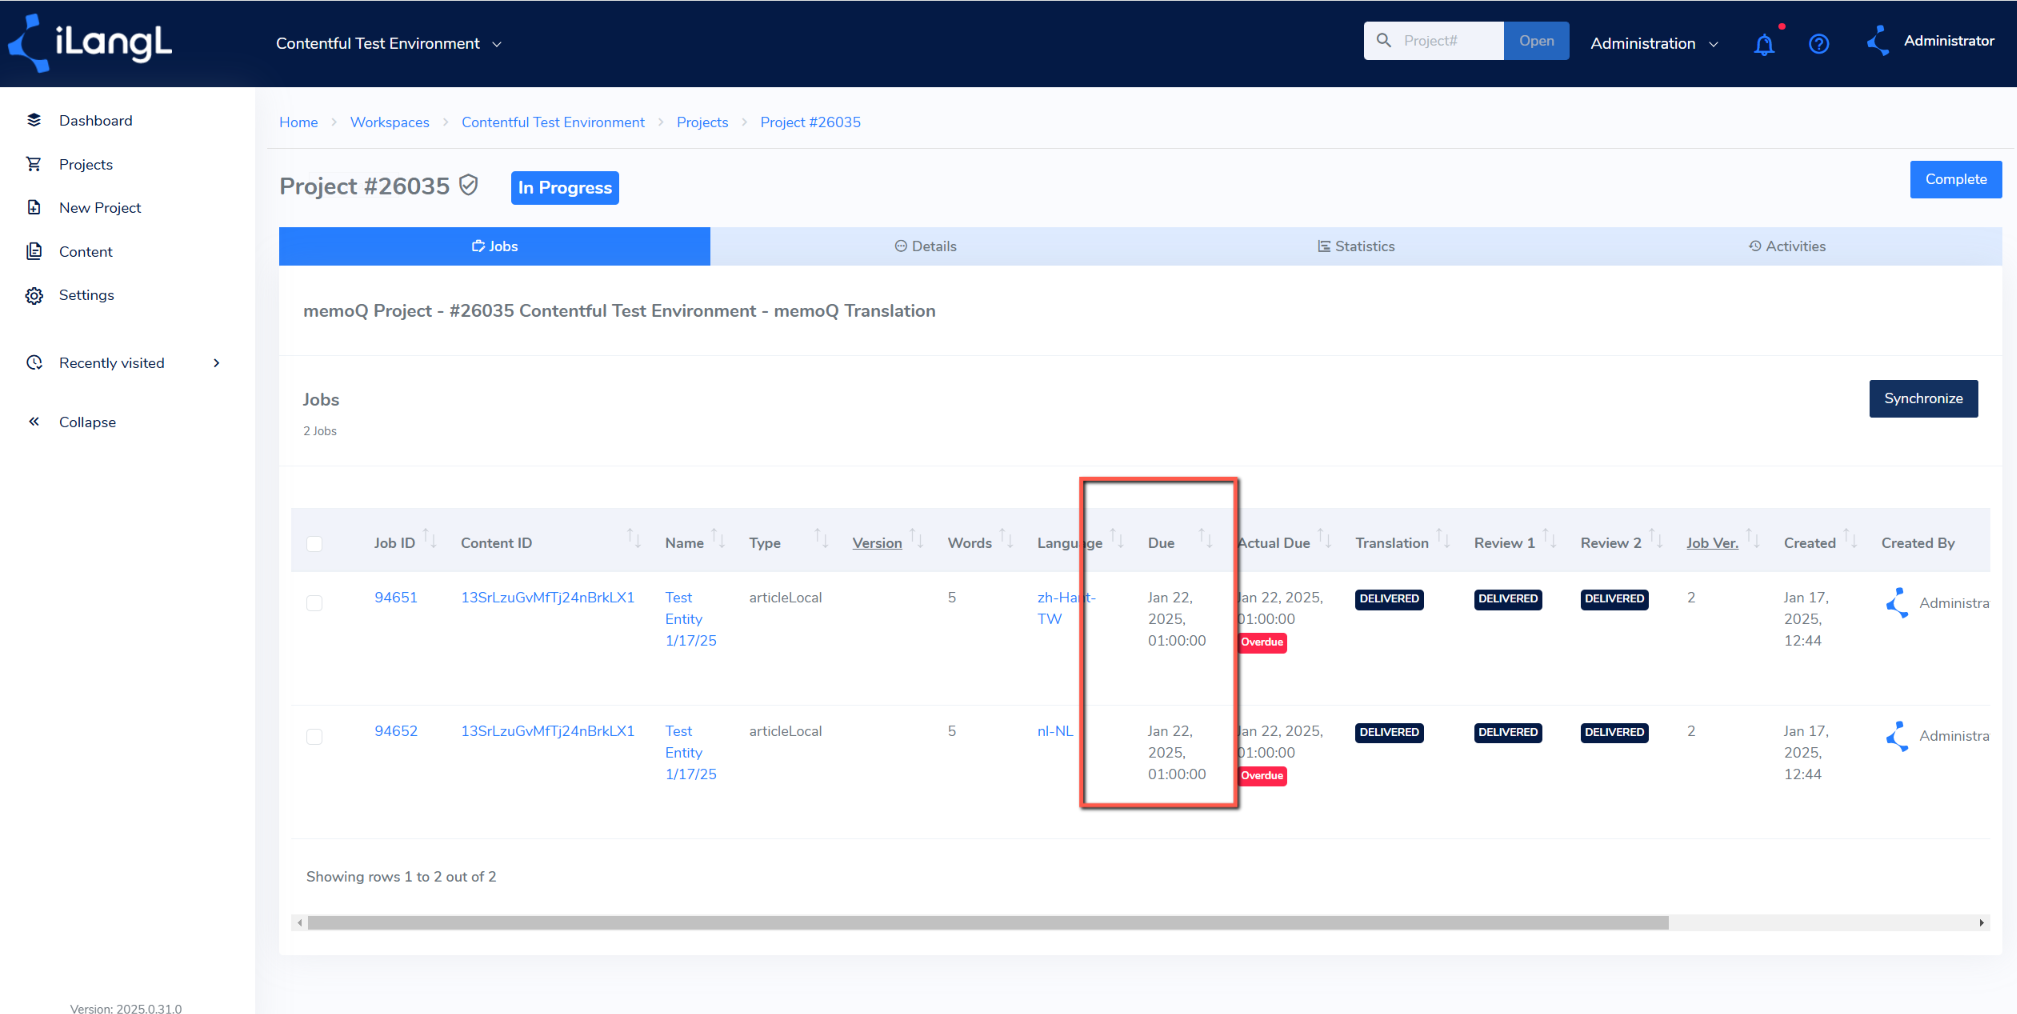Expand Recently visited chevron
This screenshot has height=1014, width=2017.
pyautogui.click(x=216, y=363)
